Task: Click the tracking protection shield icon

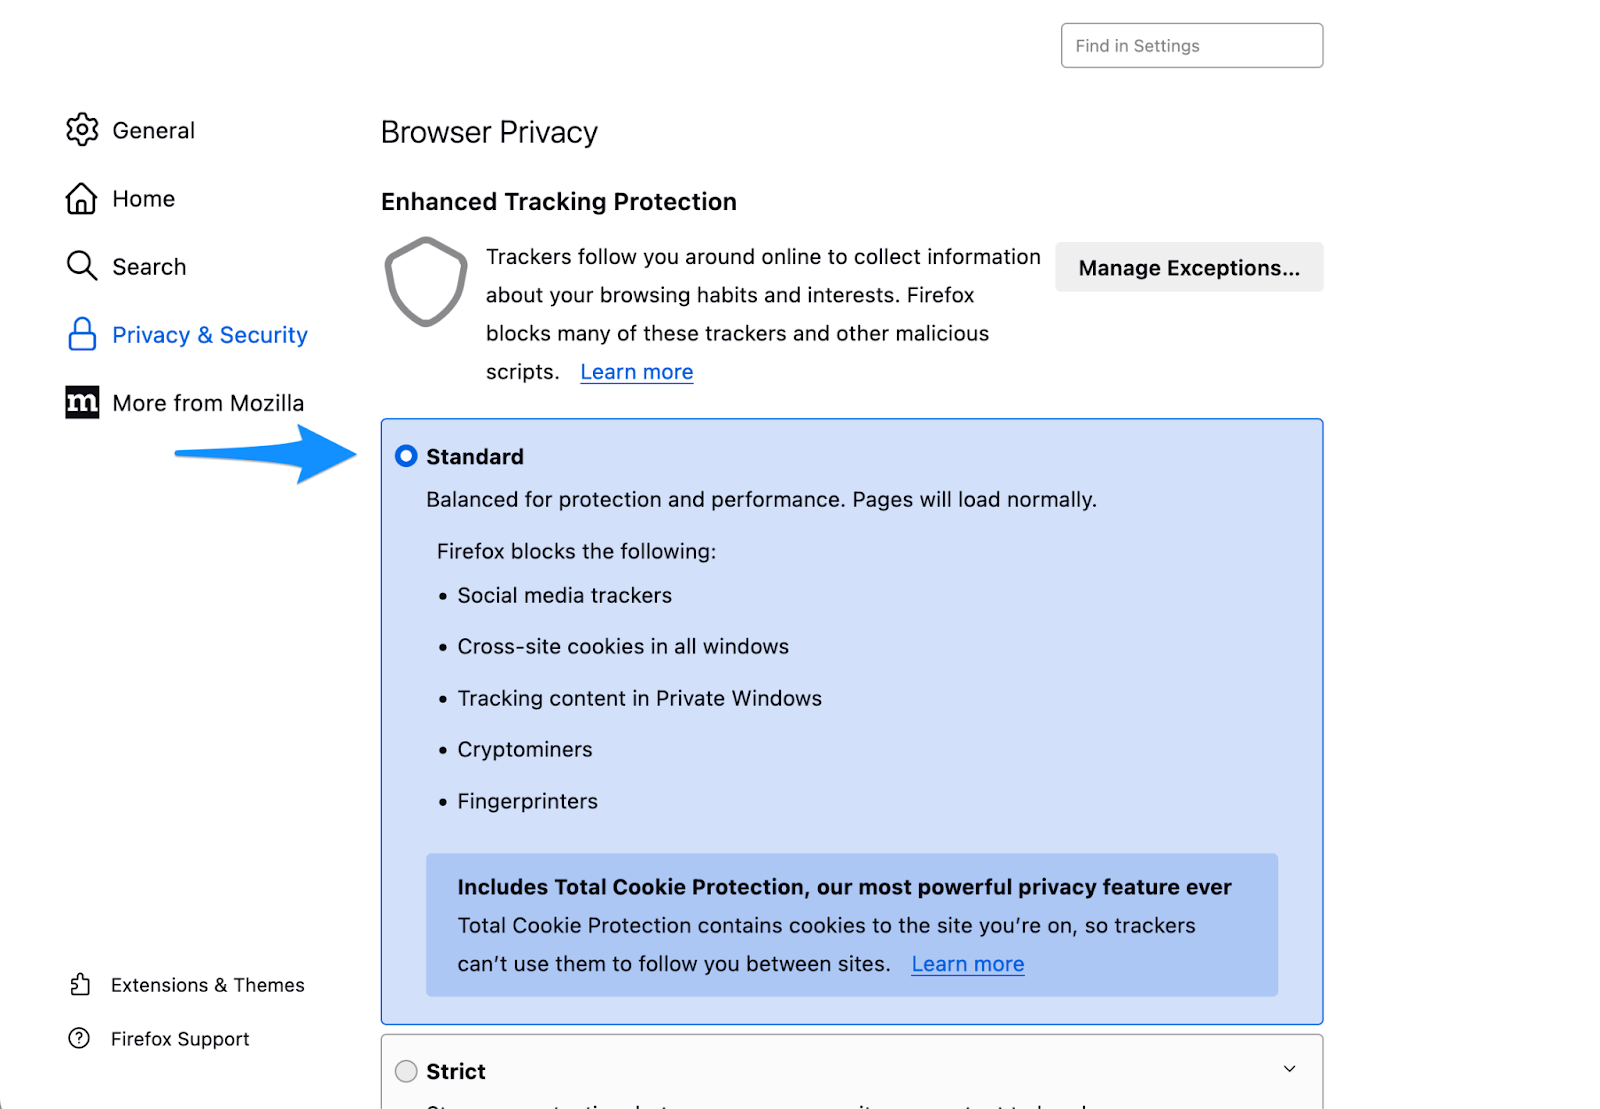Action: click(425, 281)
